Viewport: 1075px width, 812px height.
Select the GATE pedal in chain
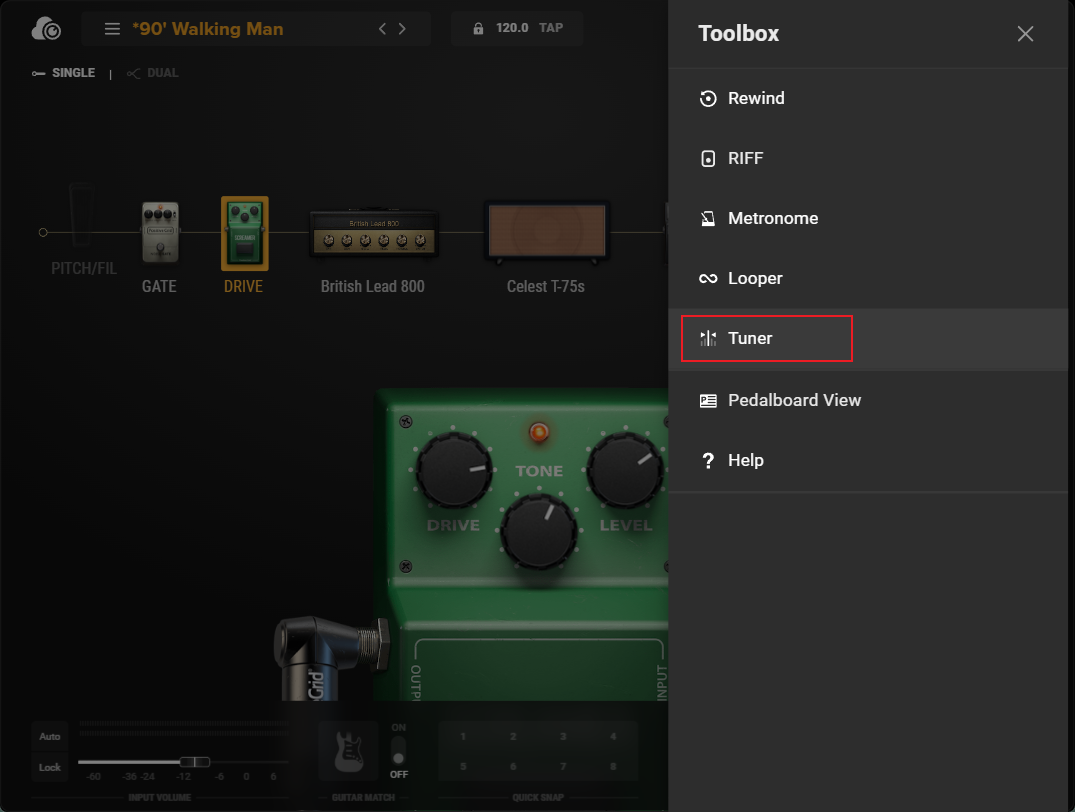(159, 235)
